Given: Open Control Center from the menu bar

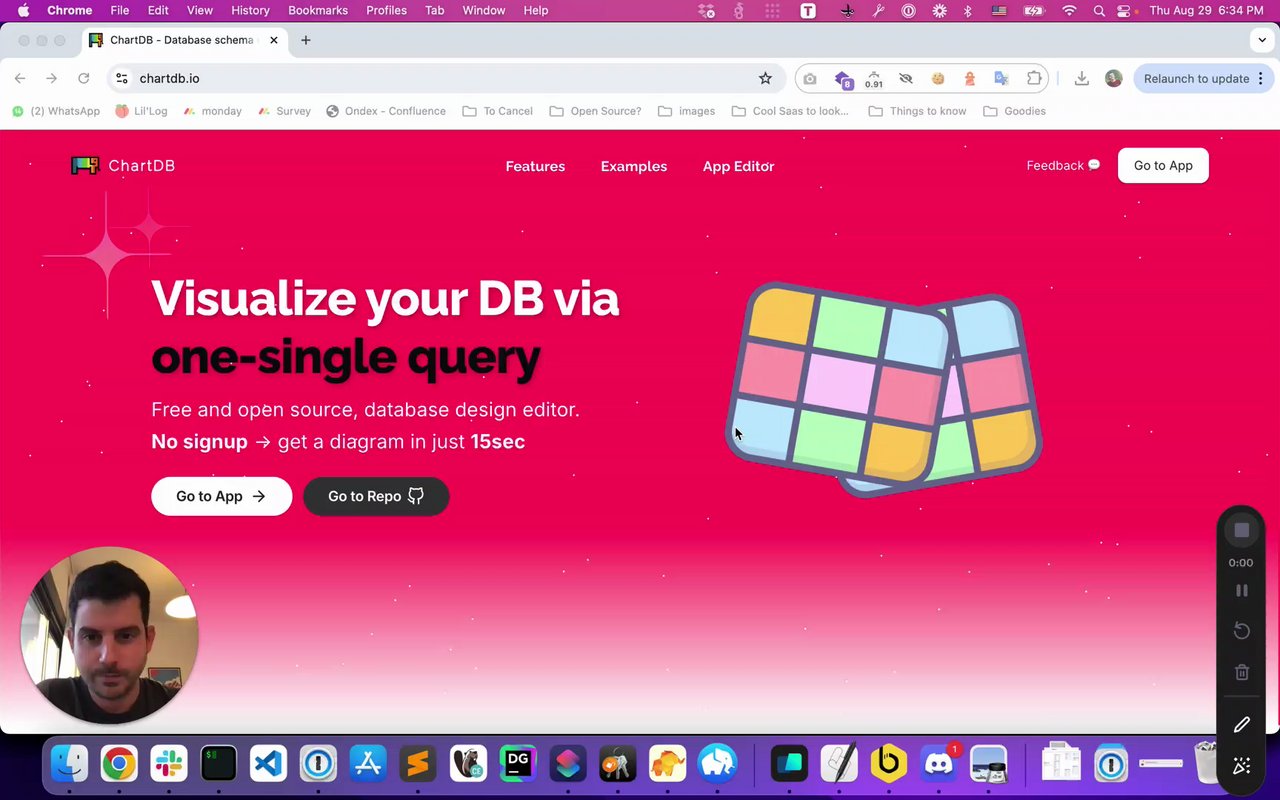Looking at the screenshot, I should [x=1124, y=10].
